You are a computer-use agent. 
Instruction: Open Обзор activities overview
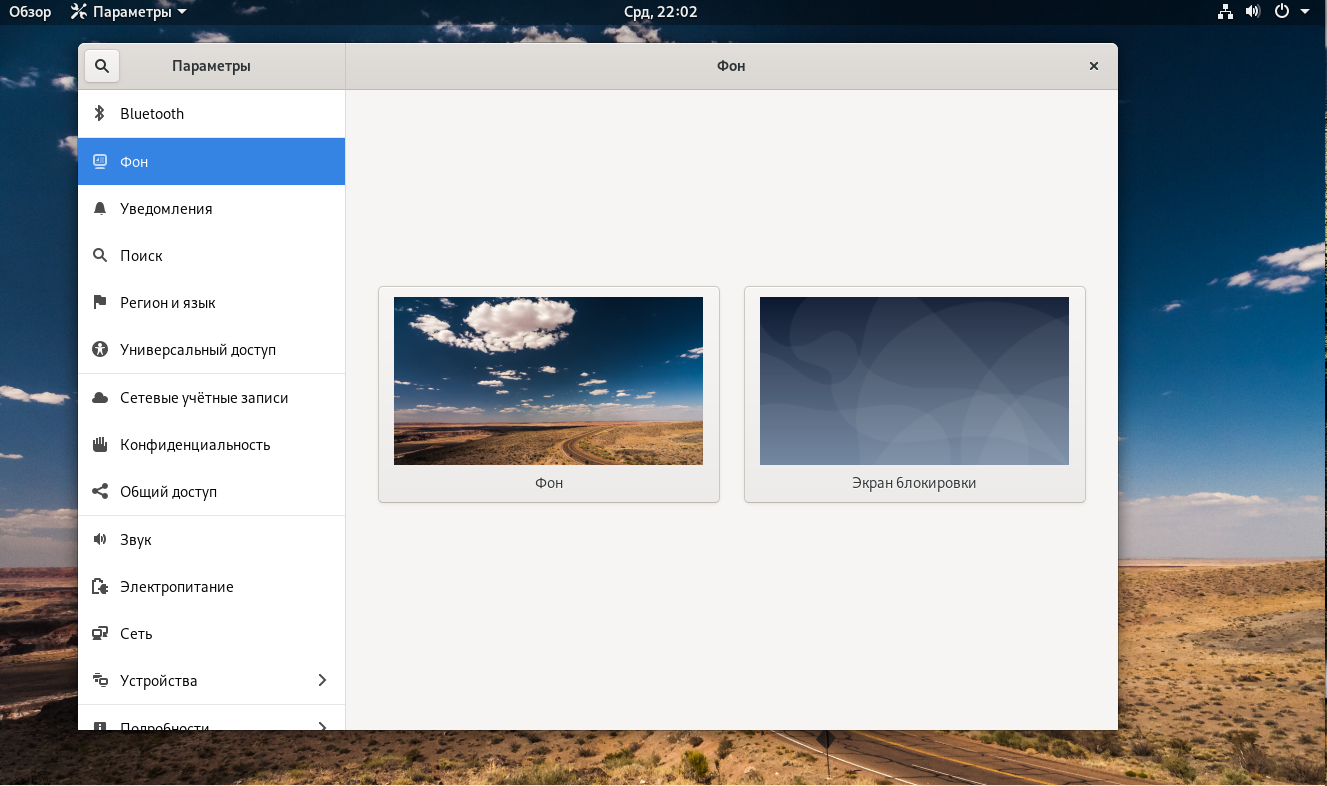30,12
